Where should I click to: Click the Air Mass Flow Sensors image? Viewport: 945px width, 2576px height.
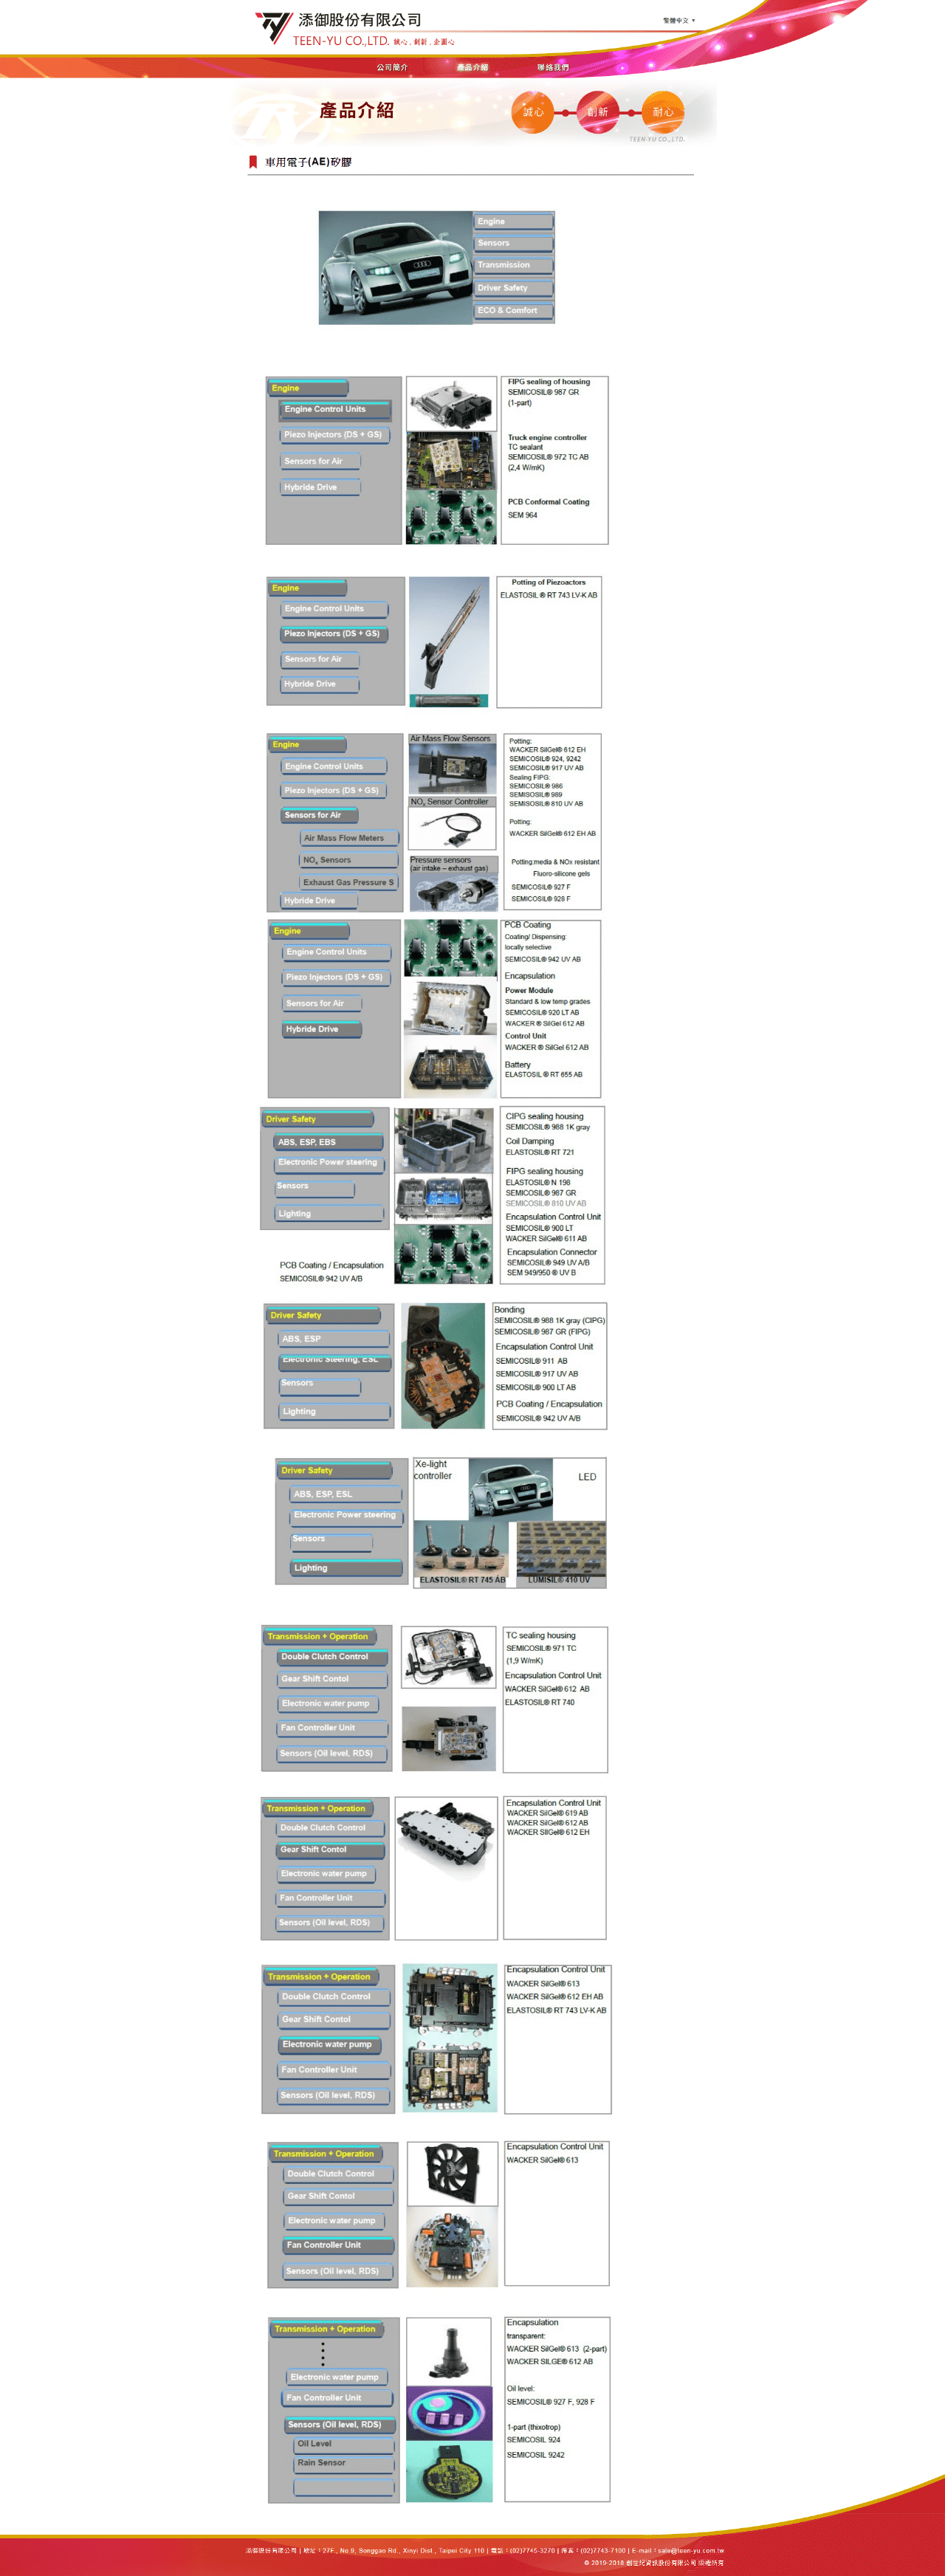click(x=452, y=769)
